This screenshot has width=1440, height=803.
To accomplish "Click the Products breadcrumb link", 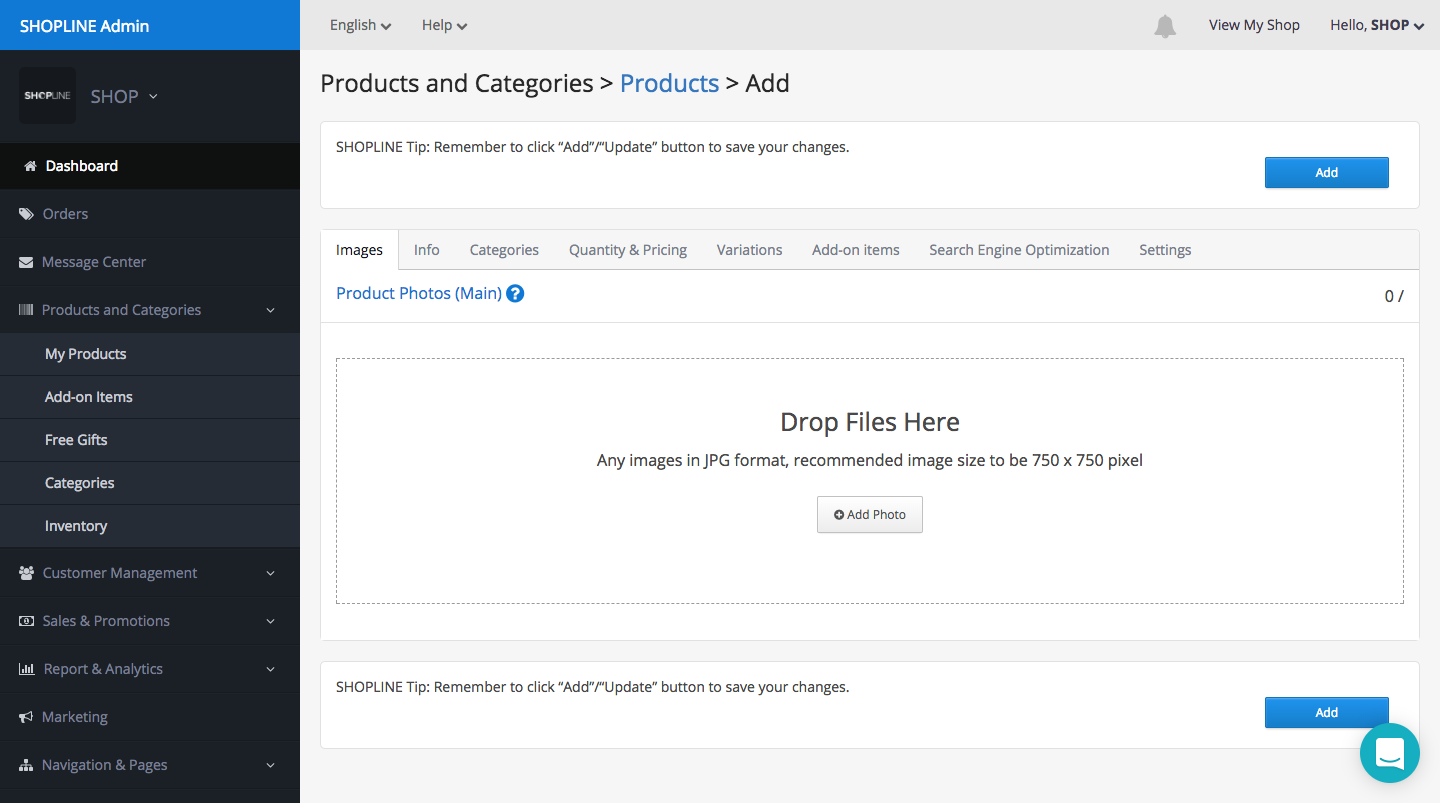I will [x=669, y=83].
